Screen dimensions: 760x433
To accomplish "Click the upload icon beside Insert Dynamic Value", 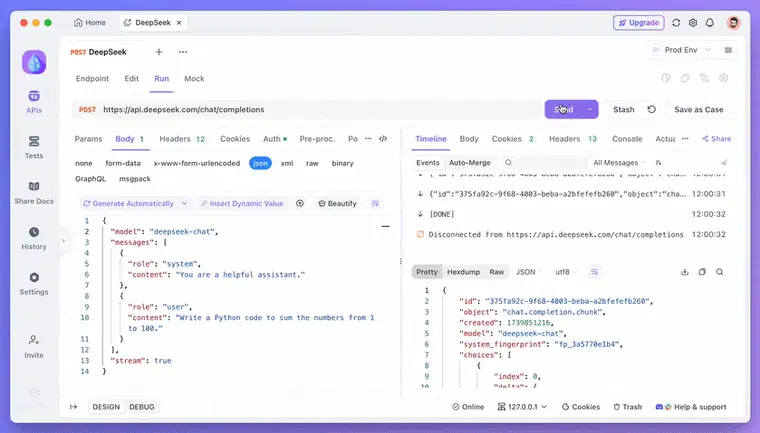I will click(x=300, y=204).
